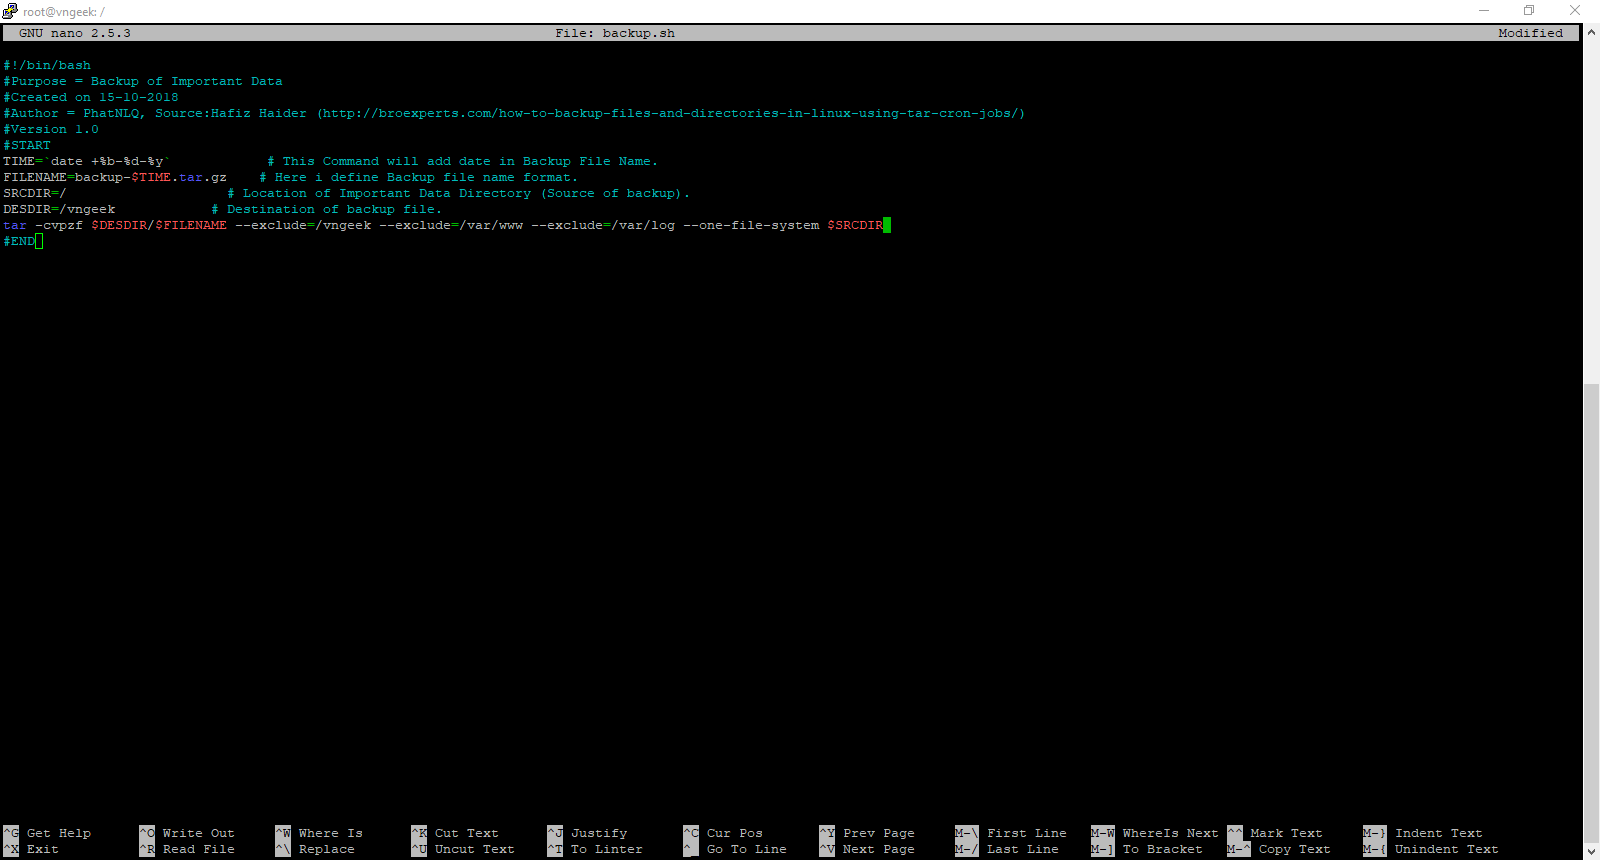The height and width of the screenshot is (860, 1600).
Task: Click the First Line shortcut label
Action: point(1027,833)
